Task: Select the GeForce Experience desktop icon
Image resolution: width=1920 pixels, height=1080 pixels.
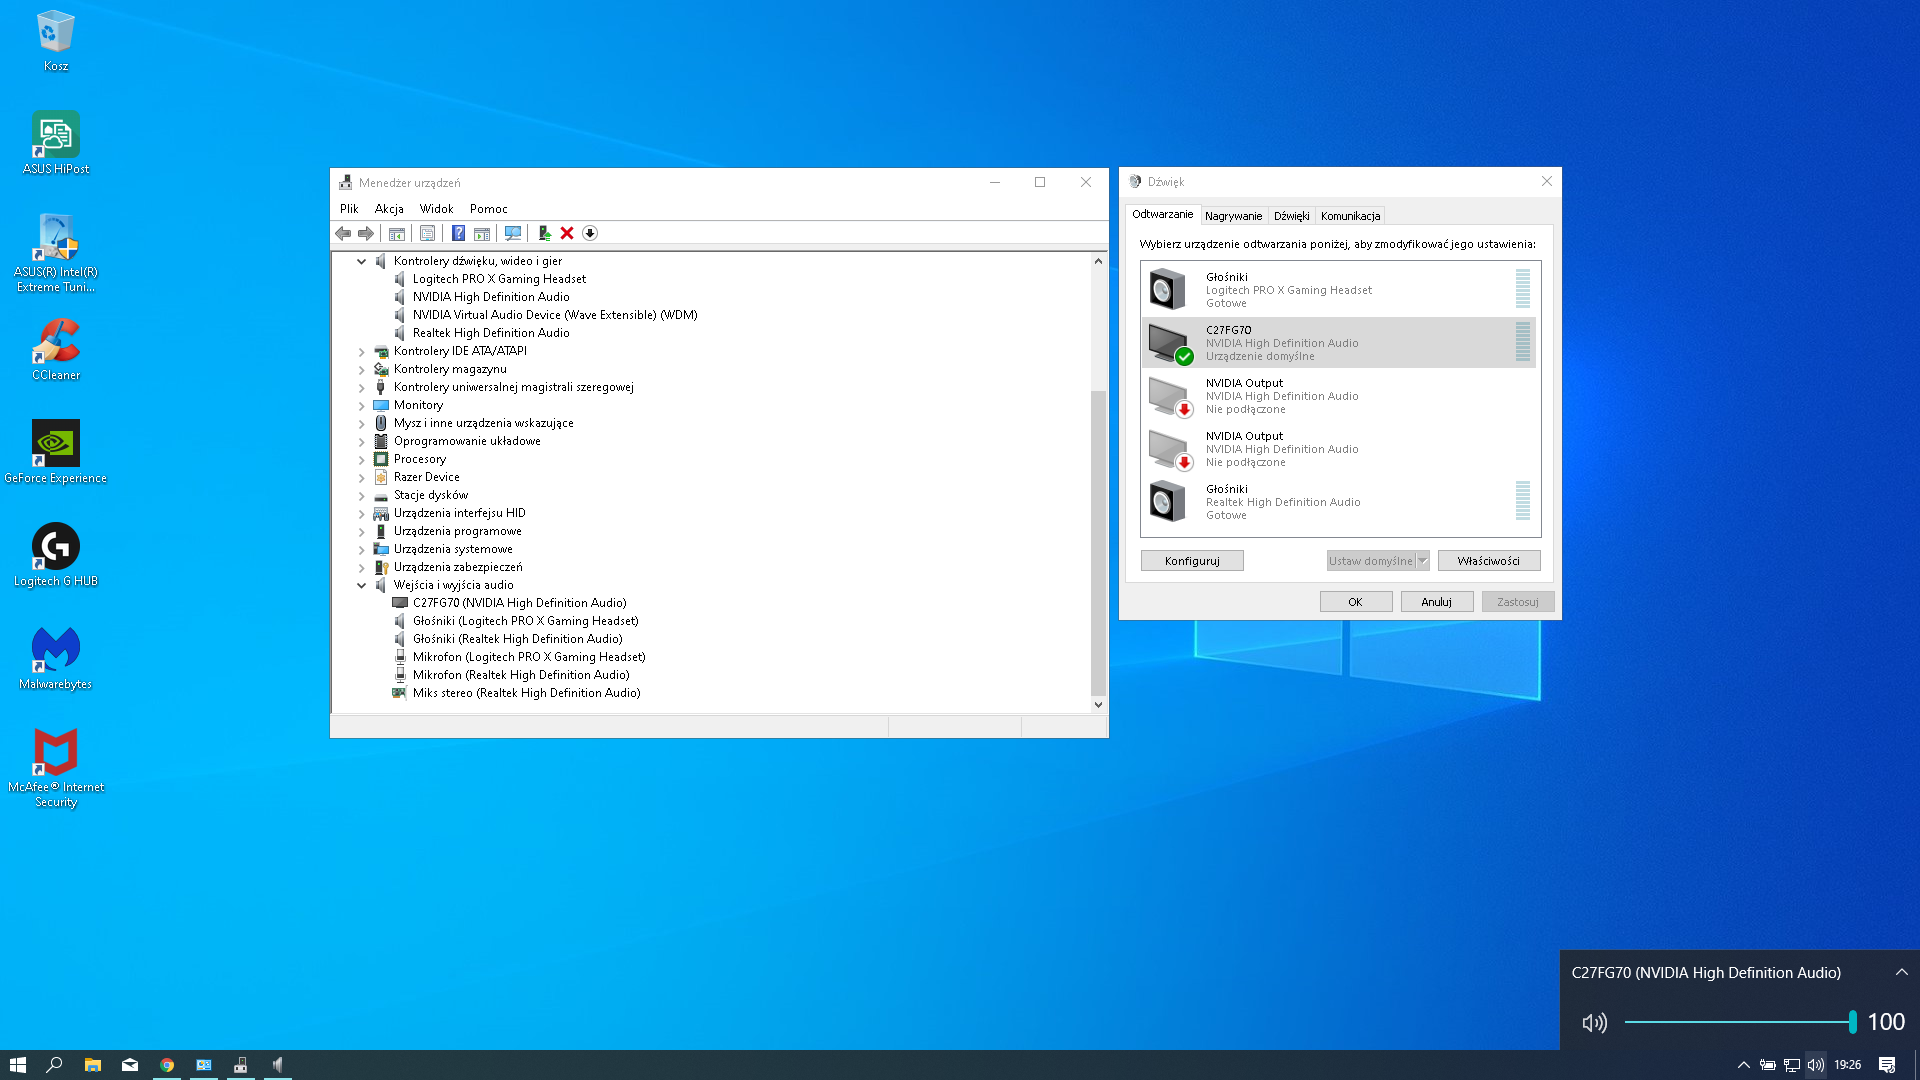Action: click(56, 452)
